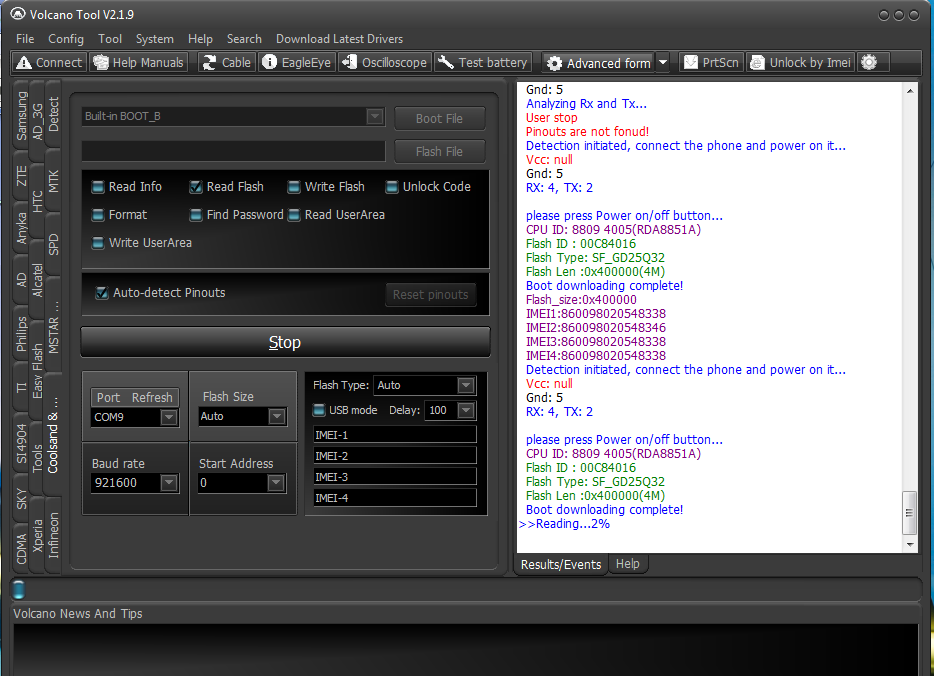Click the Flash File button
Image resolution: width=934 pixels, height=676 pixels.
pyautogui.click(x=440, y=152)
